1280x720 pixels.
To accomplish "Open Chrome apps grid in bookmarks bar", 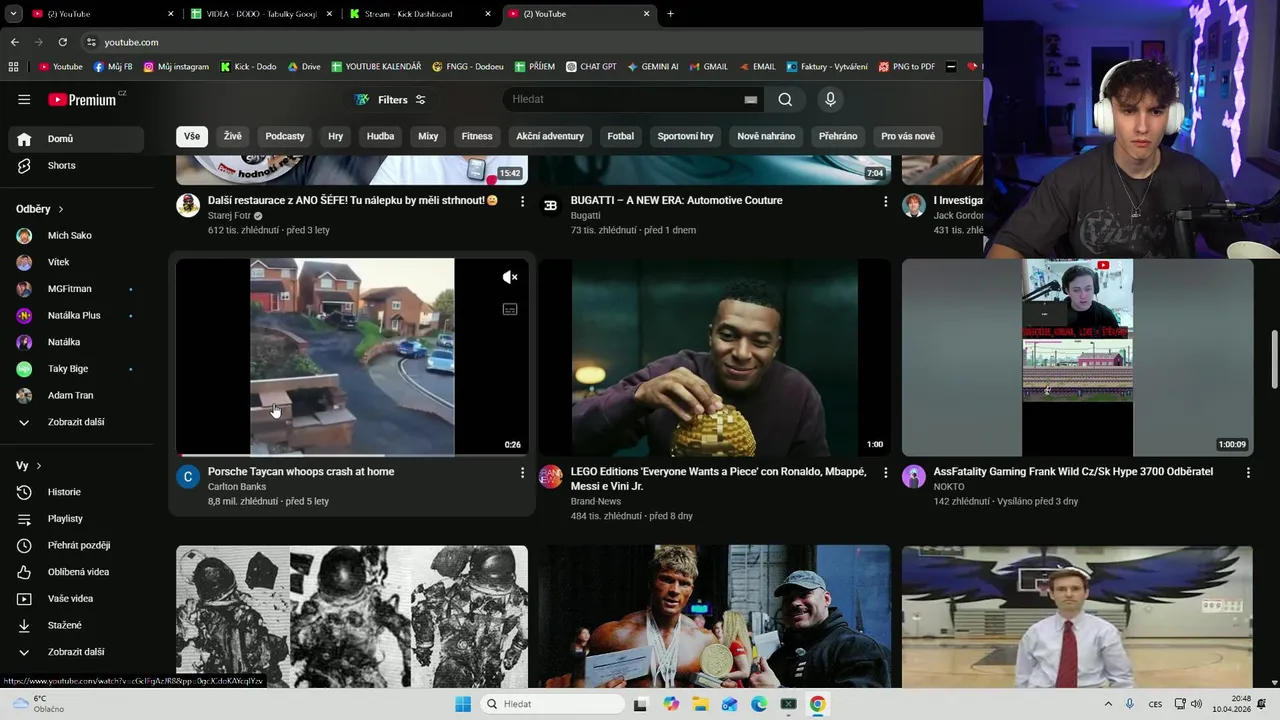I will click(x=13, y=67).
